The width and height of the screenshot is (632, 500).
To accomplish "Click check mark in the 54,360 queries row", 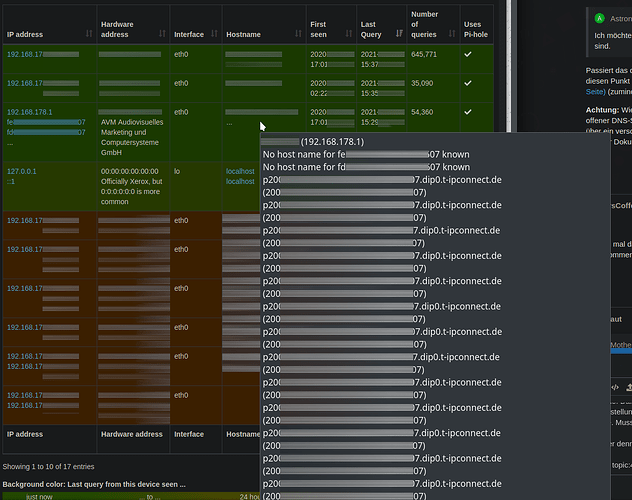I will [467, 112].
